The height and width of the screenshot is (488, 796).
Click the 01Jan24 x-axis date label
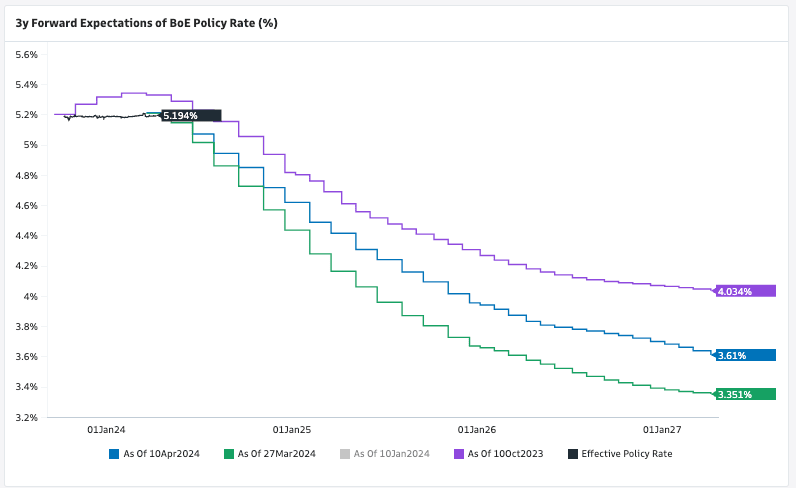pos(107,429)
